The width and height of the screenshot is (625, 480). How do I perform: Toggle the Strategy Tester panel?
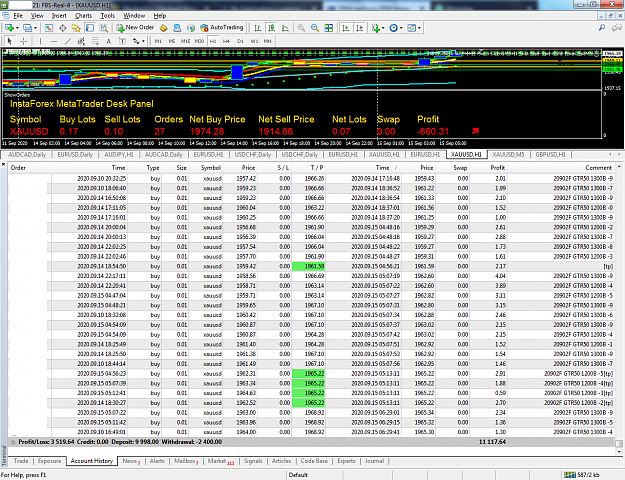pos(104,28)
